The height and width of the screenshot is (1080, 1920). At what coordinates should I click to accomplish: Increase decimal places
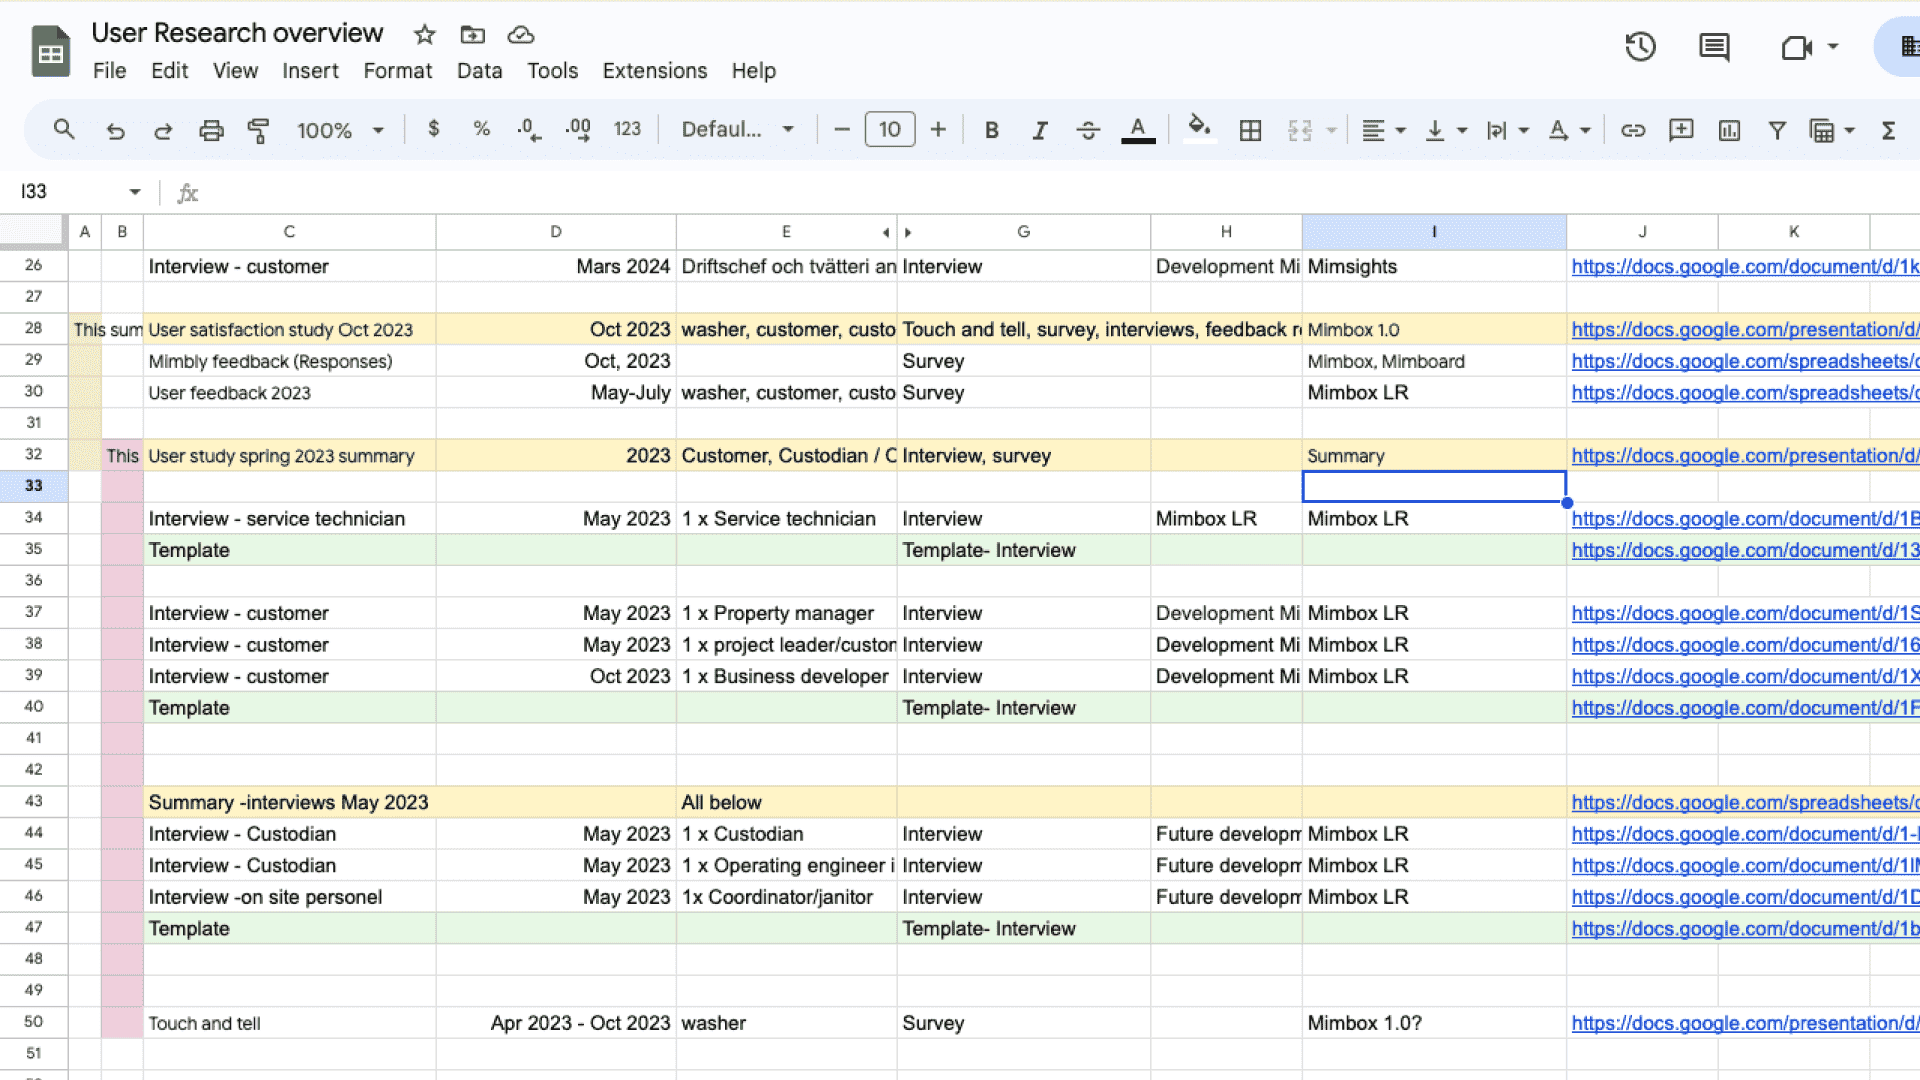578,129
